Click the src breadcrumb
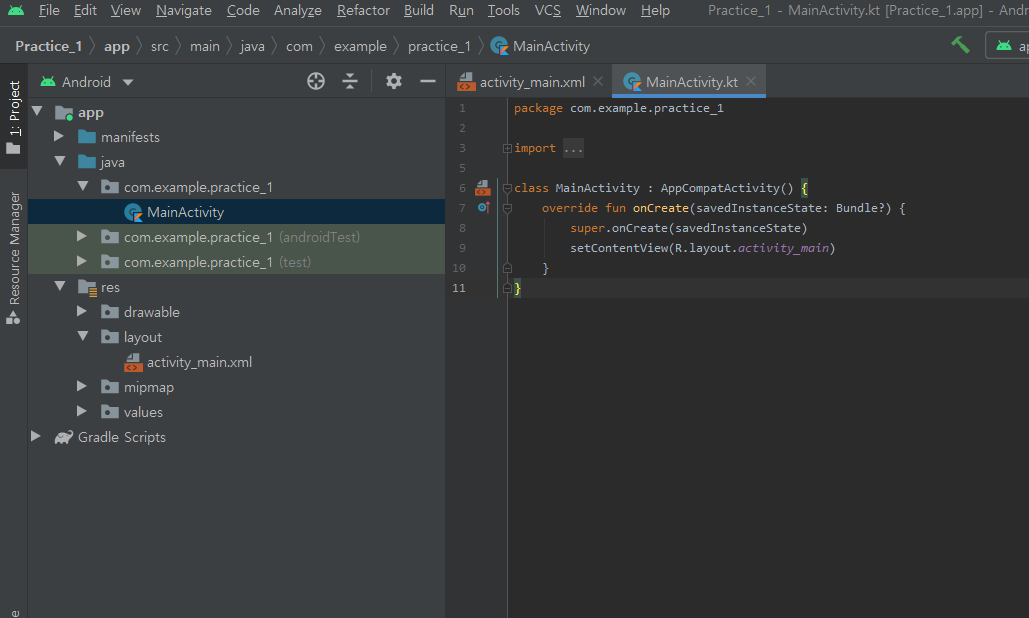Screen dimensions: 1029x618 click(159, 47)
